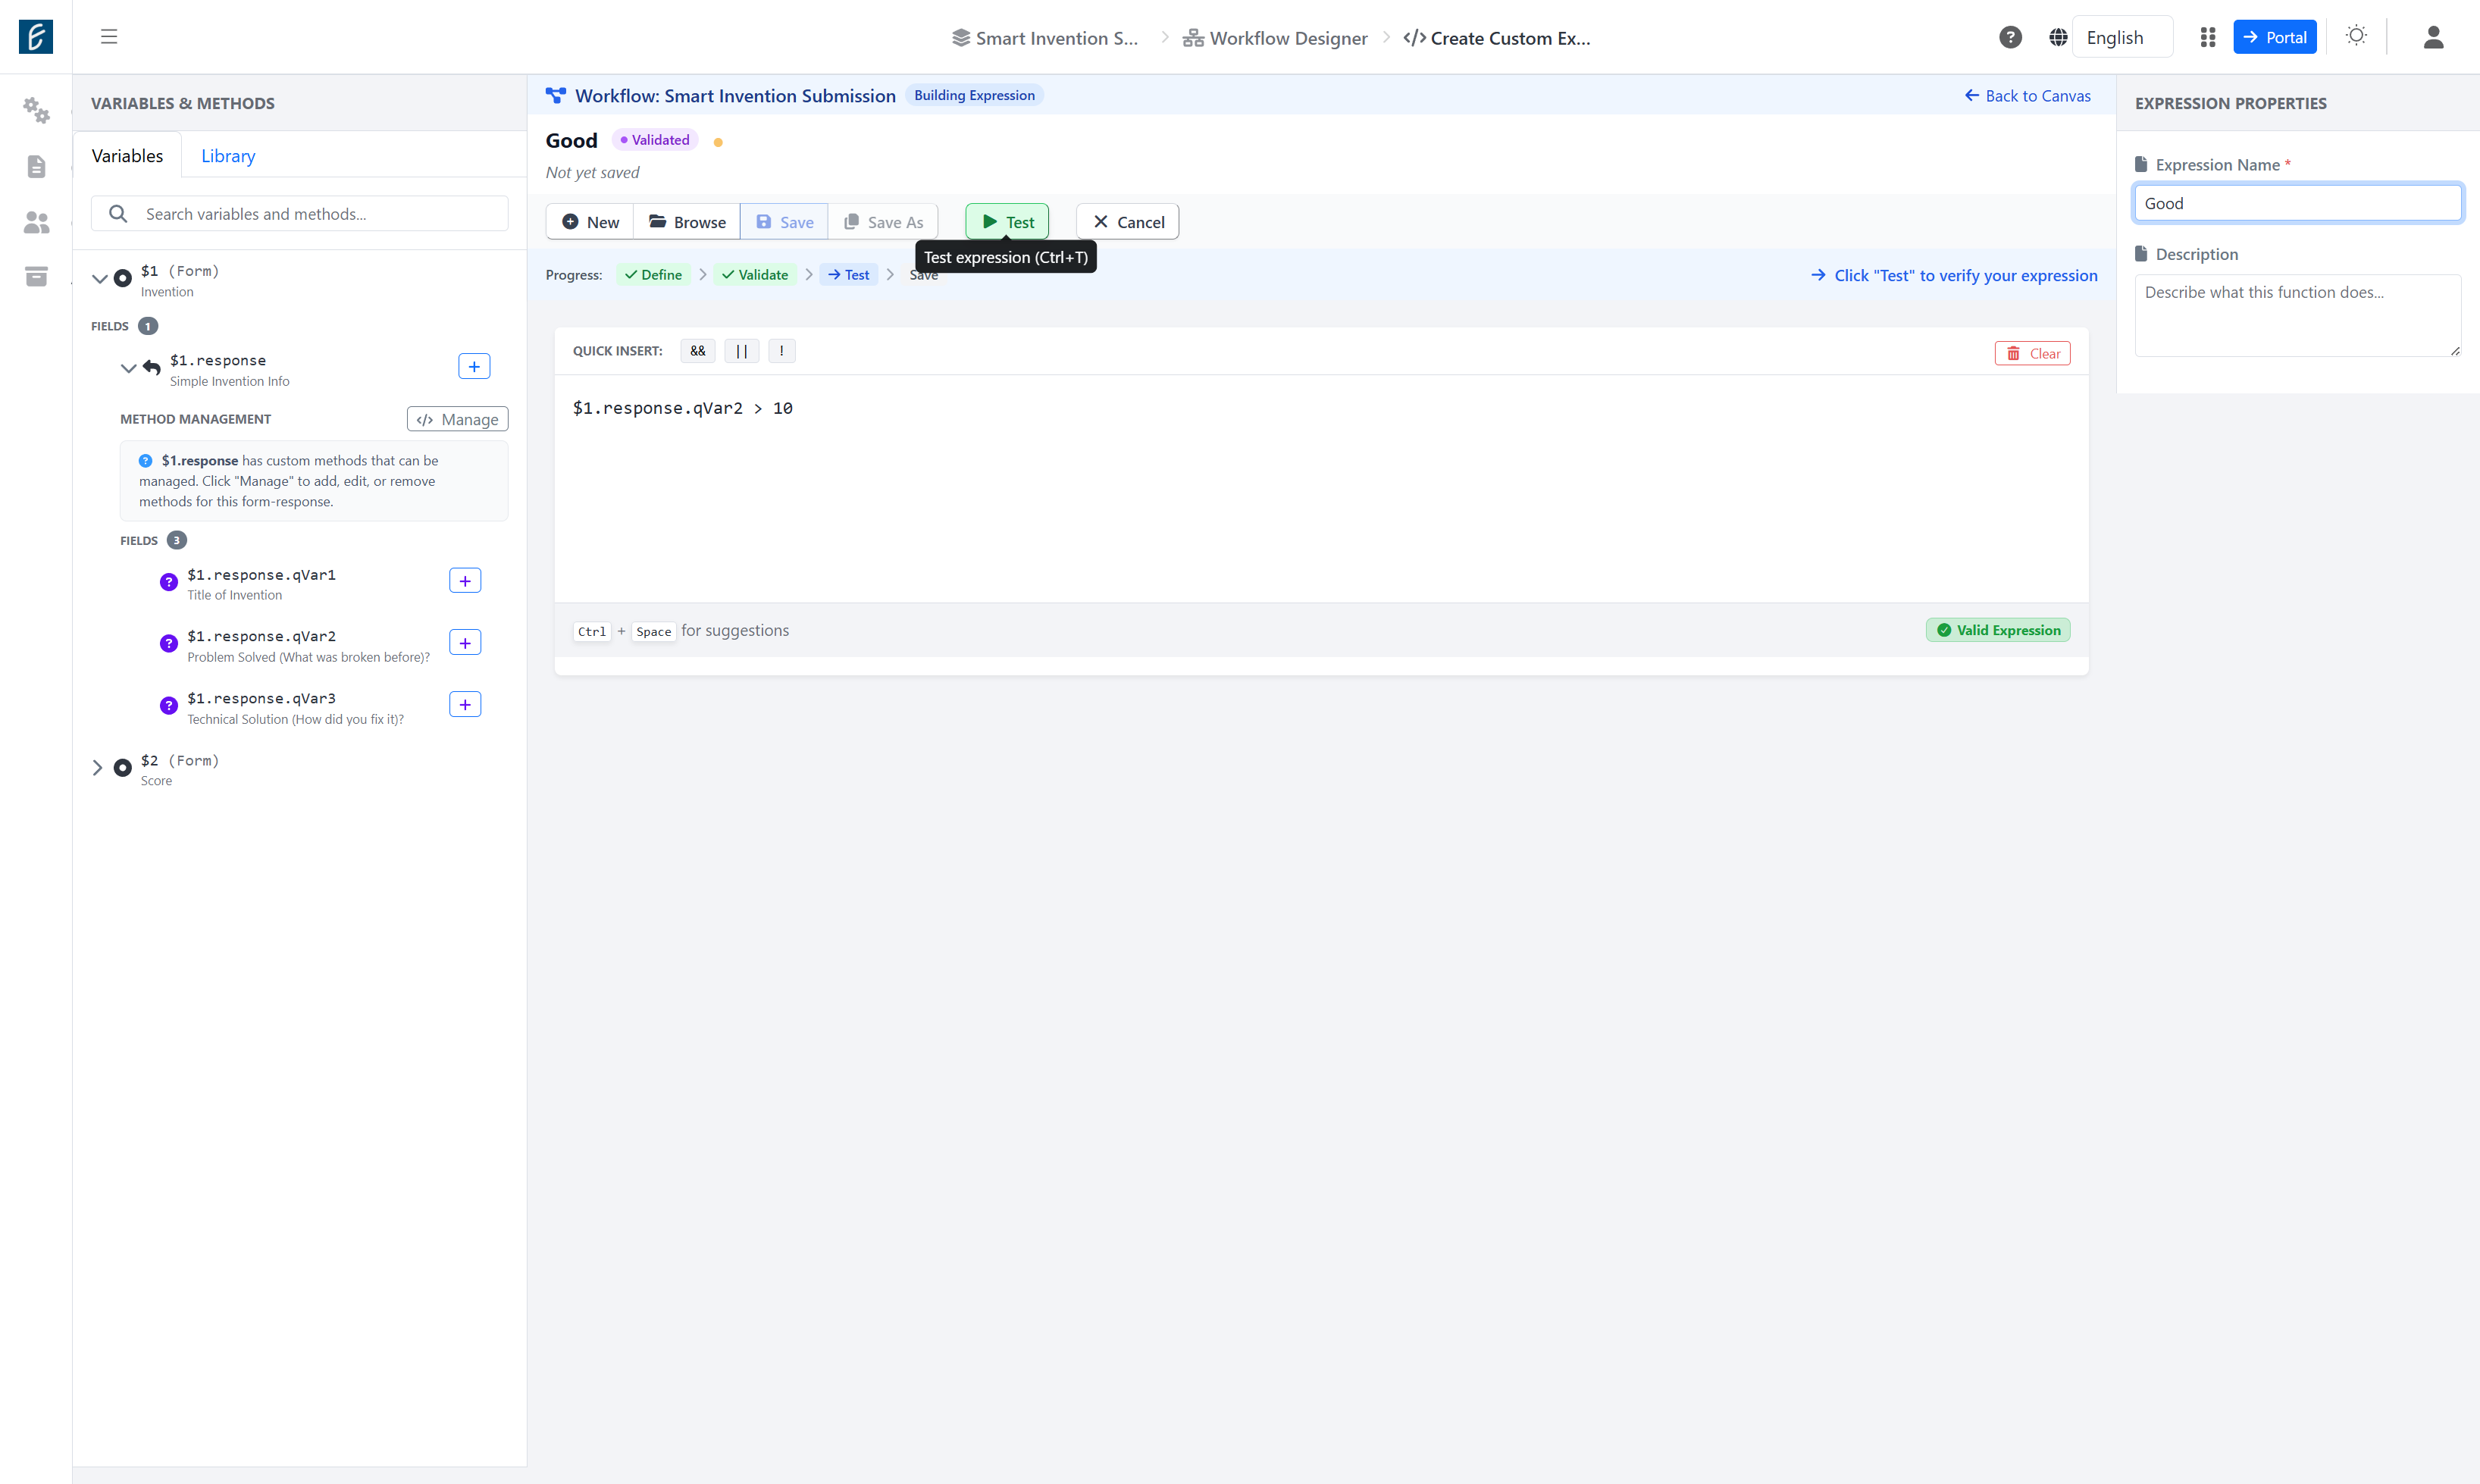The width and height of the screenshot is (2480, 1484).
Task: Open the gears settings sidebar icon
Action: 36,110
